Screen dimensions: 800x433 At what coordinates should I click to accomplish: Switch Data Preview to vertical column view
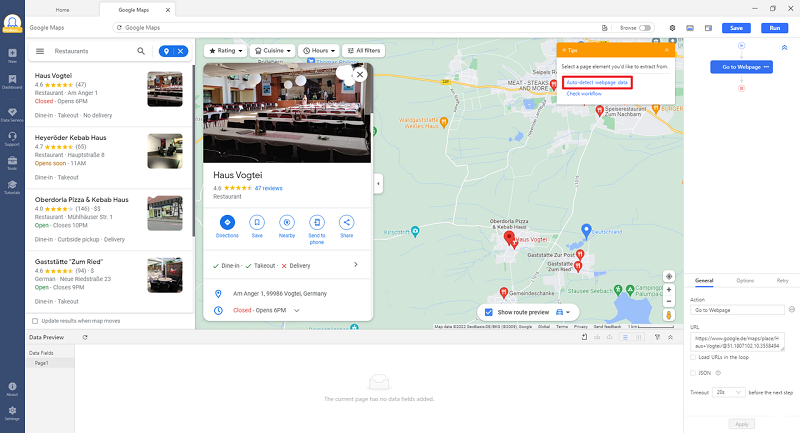point(638,337)
